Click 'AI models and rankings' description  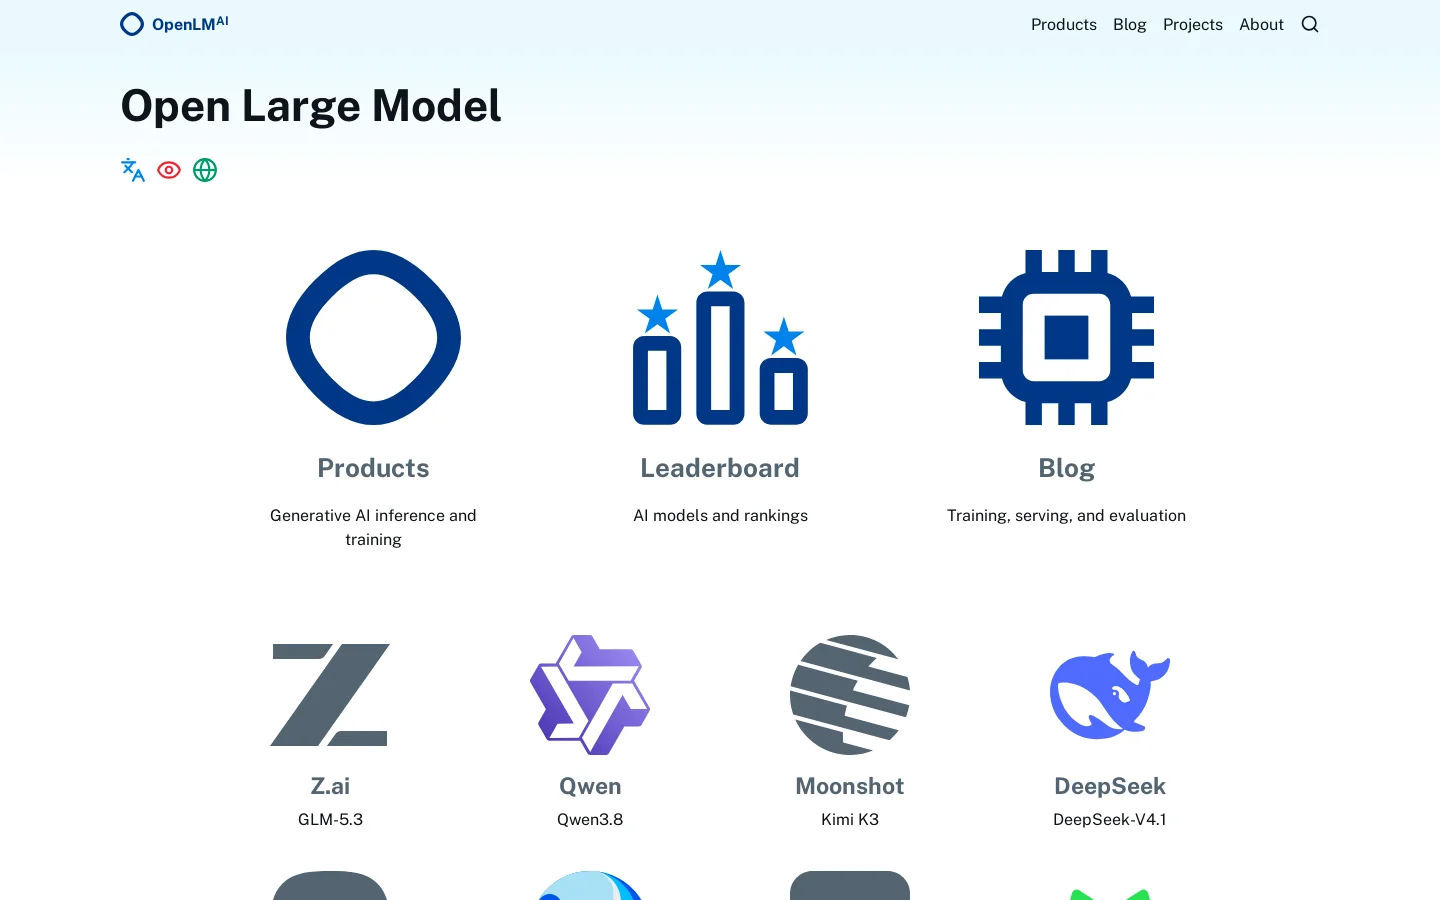(x=720, y=515)
